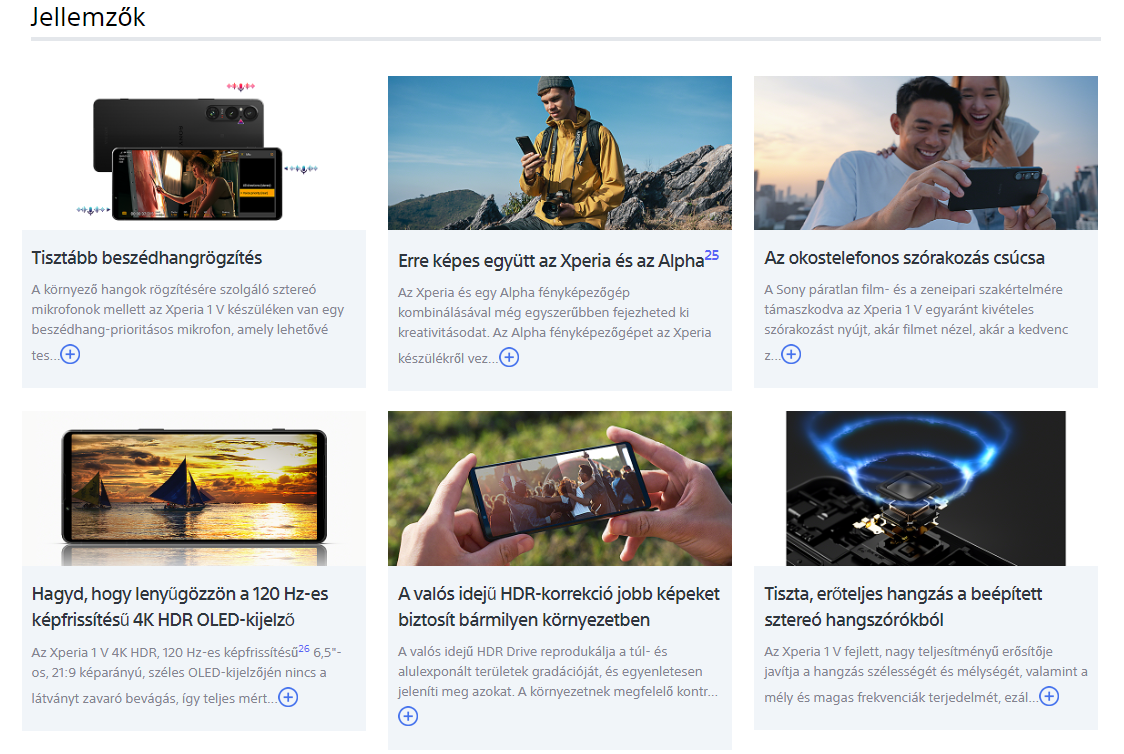The image size is (1124, 754).
Task: Open footnote 25 next to Alpha heading
Action: 712,255
